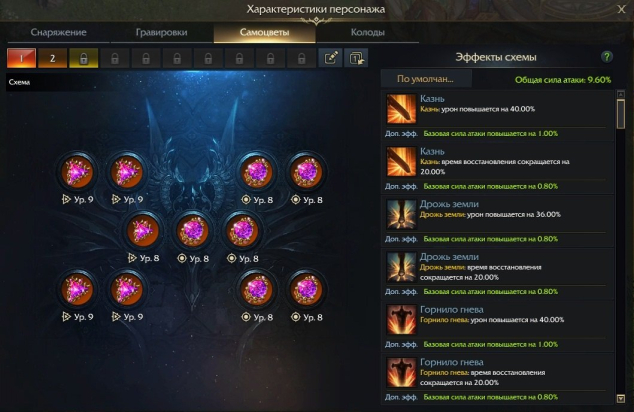
Task: Switch to gem preset 2
Action: click(53, 58)
